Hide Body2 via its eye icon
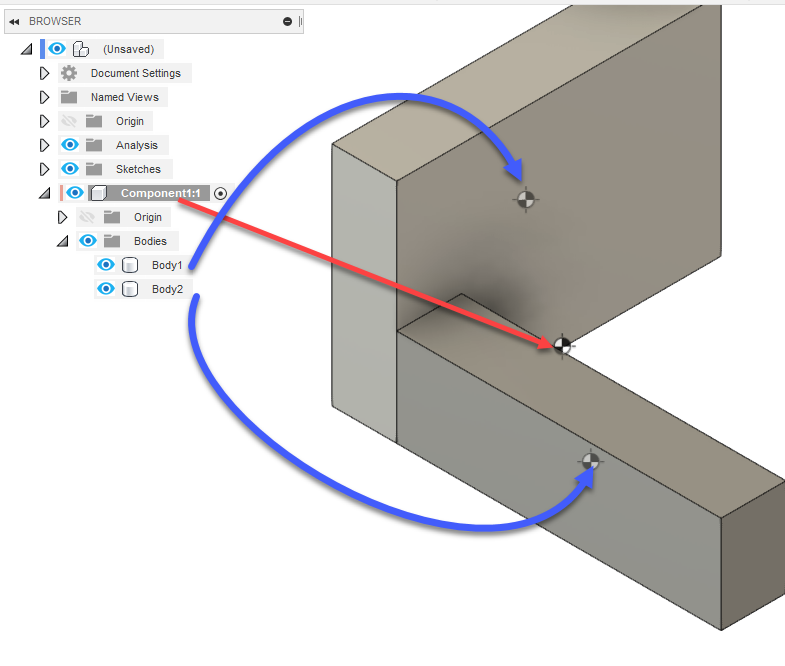Image resolution: width=785 pixels, height=666 pixels. [x=106, y=288]
